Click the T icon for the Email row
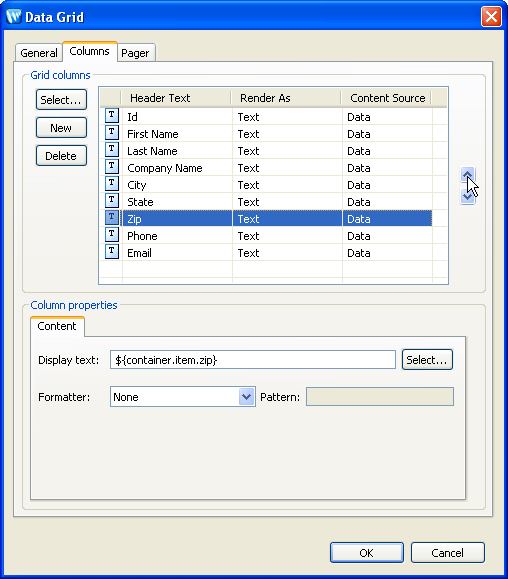The width and height of the screenshot is (508, 579). pos(111,251)
